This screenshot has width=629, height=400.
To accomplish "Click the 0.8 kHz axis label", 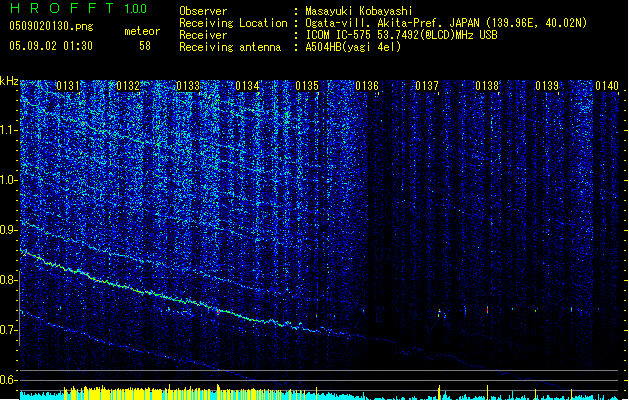I will pos(9,280).
